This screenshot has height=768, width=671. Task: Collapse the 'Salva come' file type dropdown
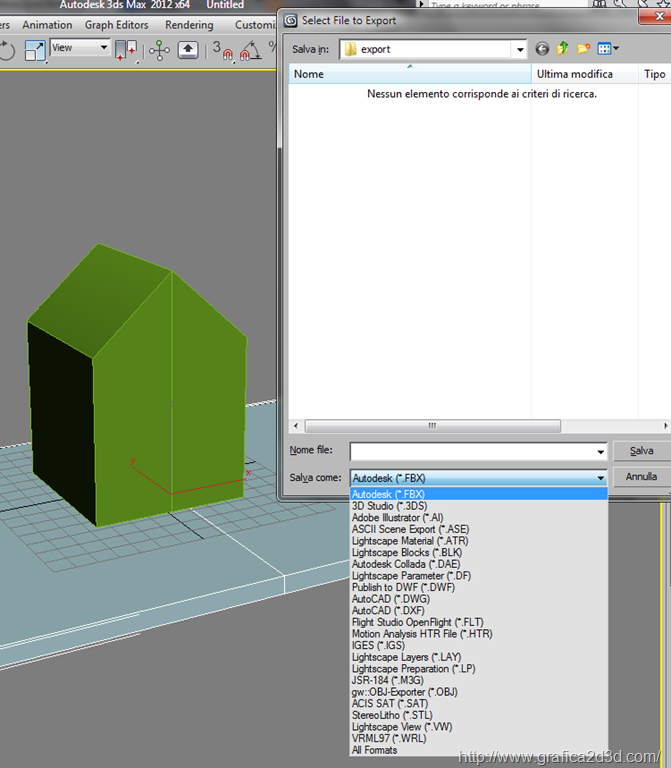pos(600,478)
